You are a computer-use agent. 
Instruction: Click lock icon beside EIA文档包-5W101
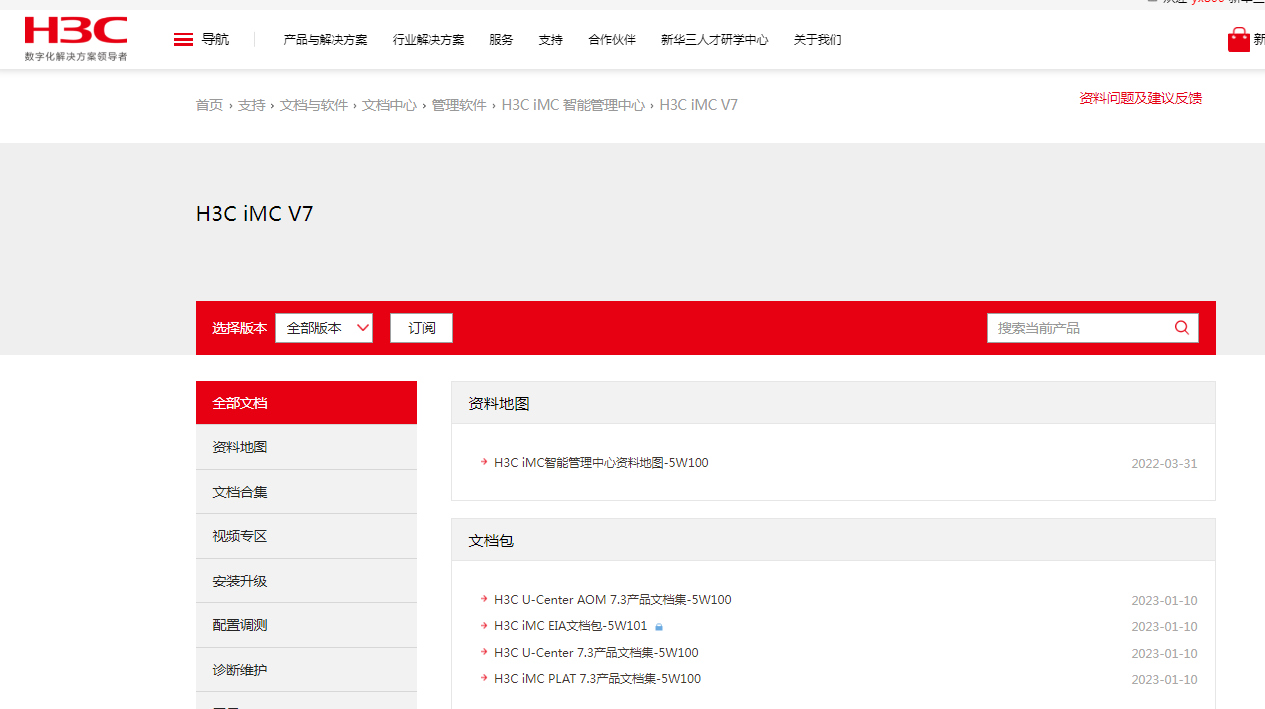point(659,627)
